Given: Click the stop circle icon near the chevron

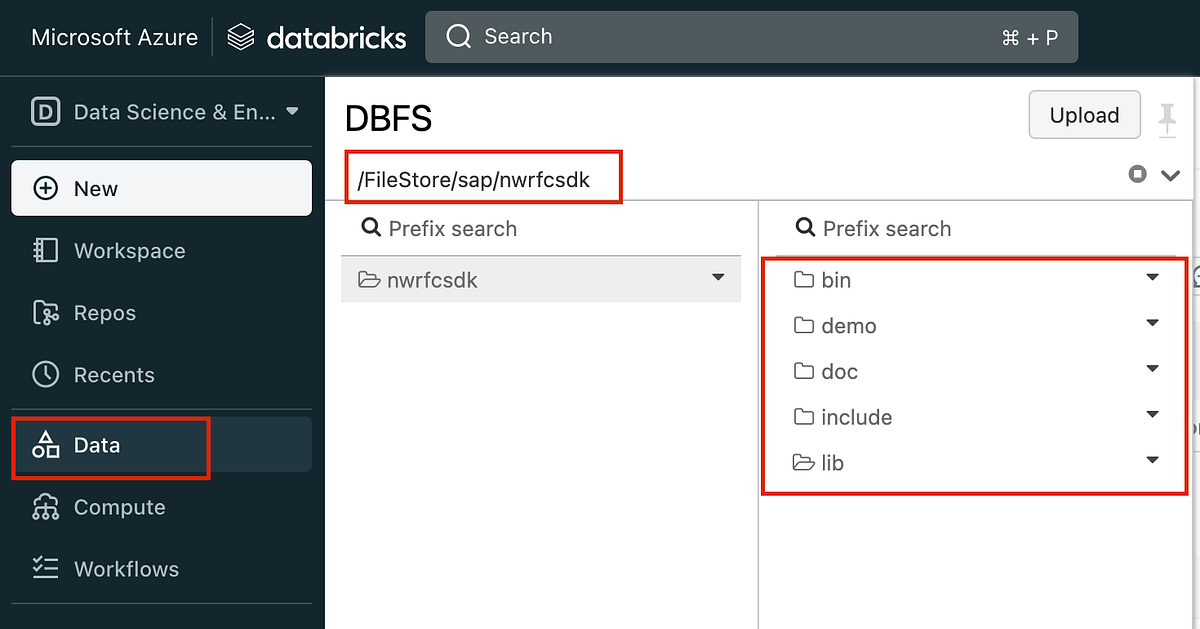Looking at the screenshot, I should [1138, 173].
